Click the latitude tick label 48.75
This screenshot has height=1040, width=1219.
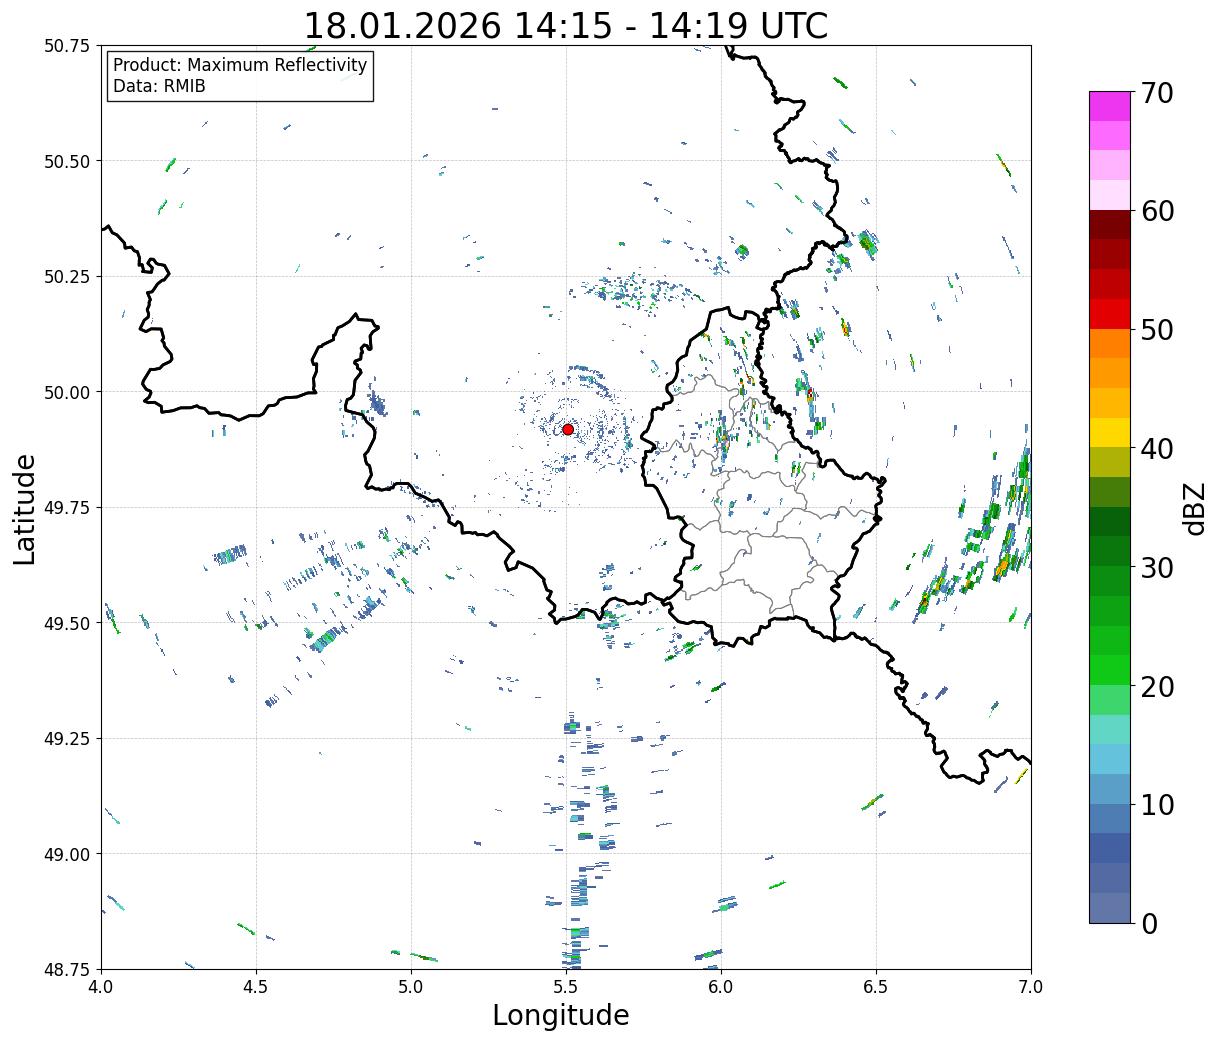(x=67, y=970)
